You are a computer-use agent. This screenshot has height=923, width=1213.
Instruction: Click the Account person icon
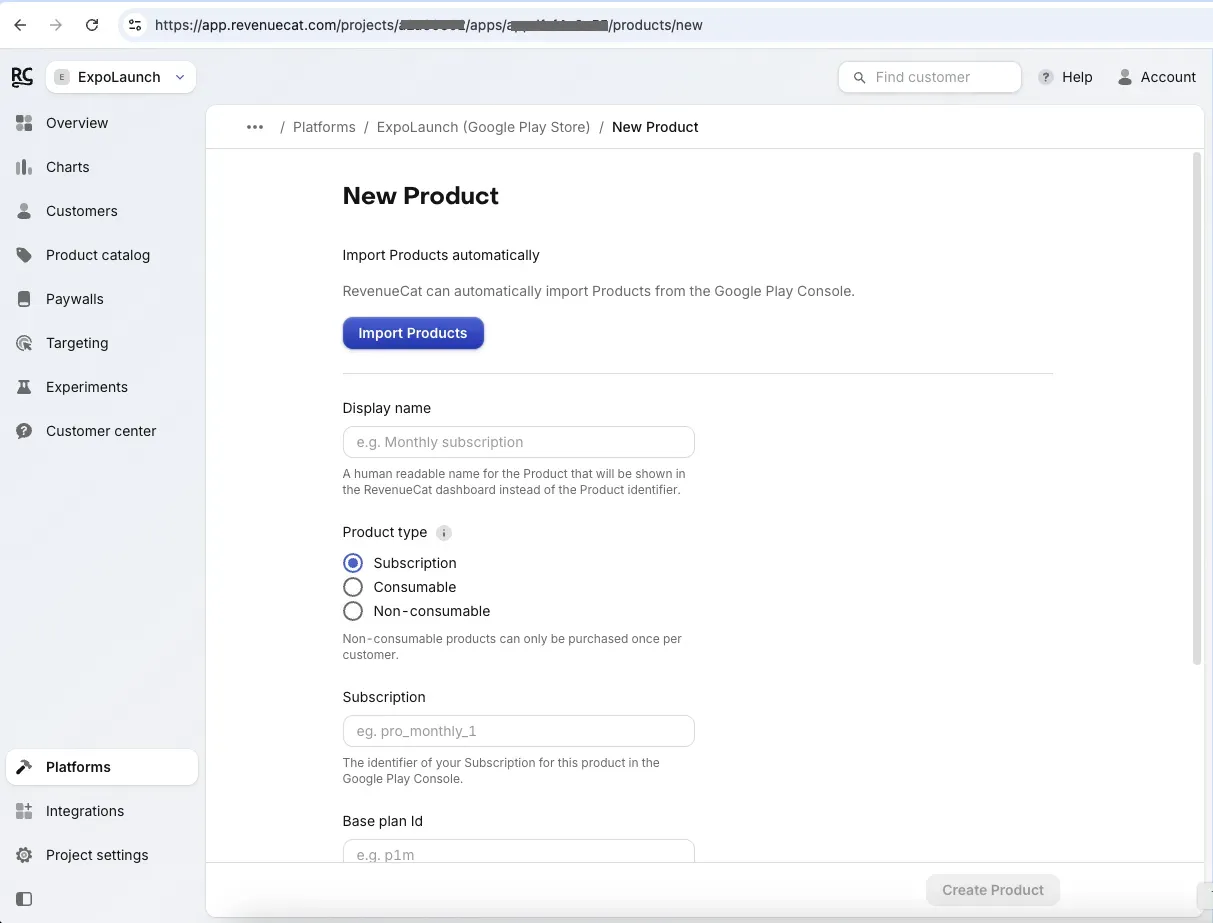(1125, 77)
